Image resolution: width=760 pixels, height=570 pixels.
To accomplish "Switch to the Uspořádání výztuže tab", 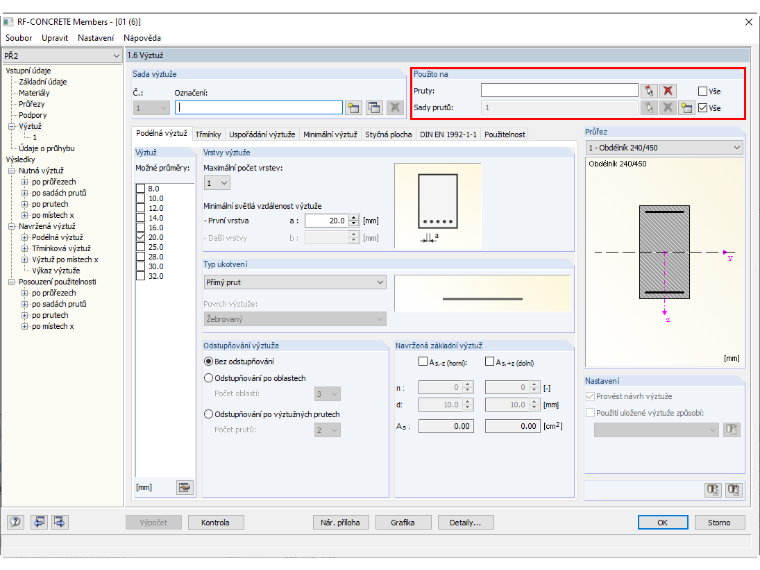I will coord(262,134).
